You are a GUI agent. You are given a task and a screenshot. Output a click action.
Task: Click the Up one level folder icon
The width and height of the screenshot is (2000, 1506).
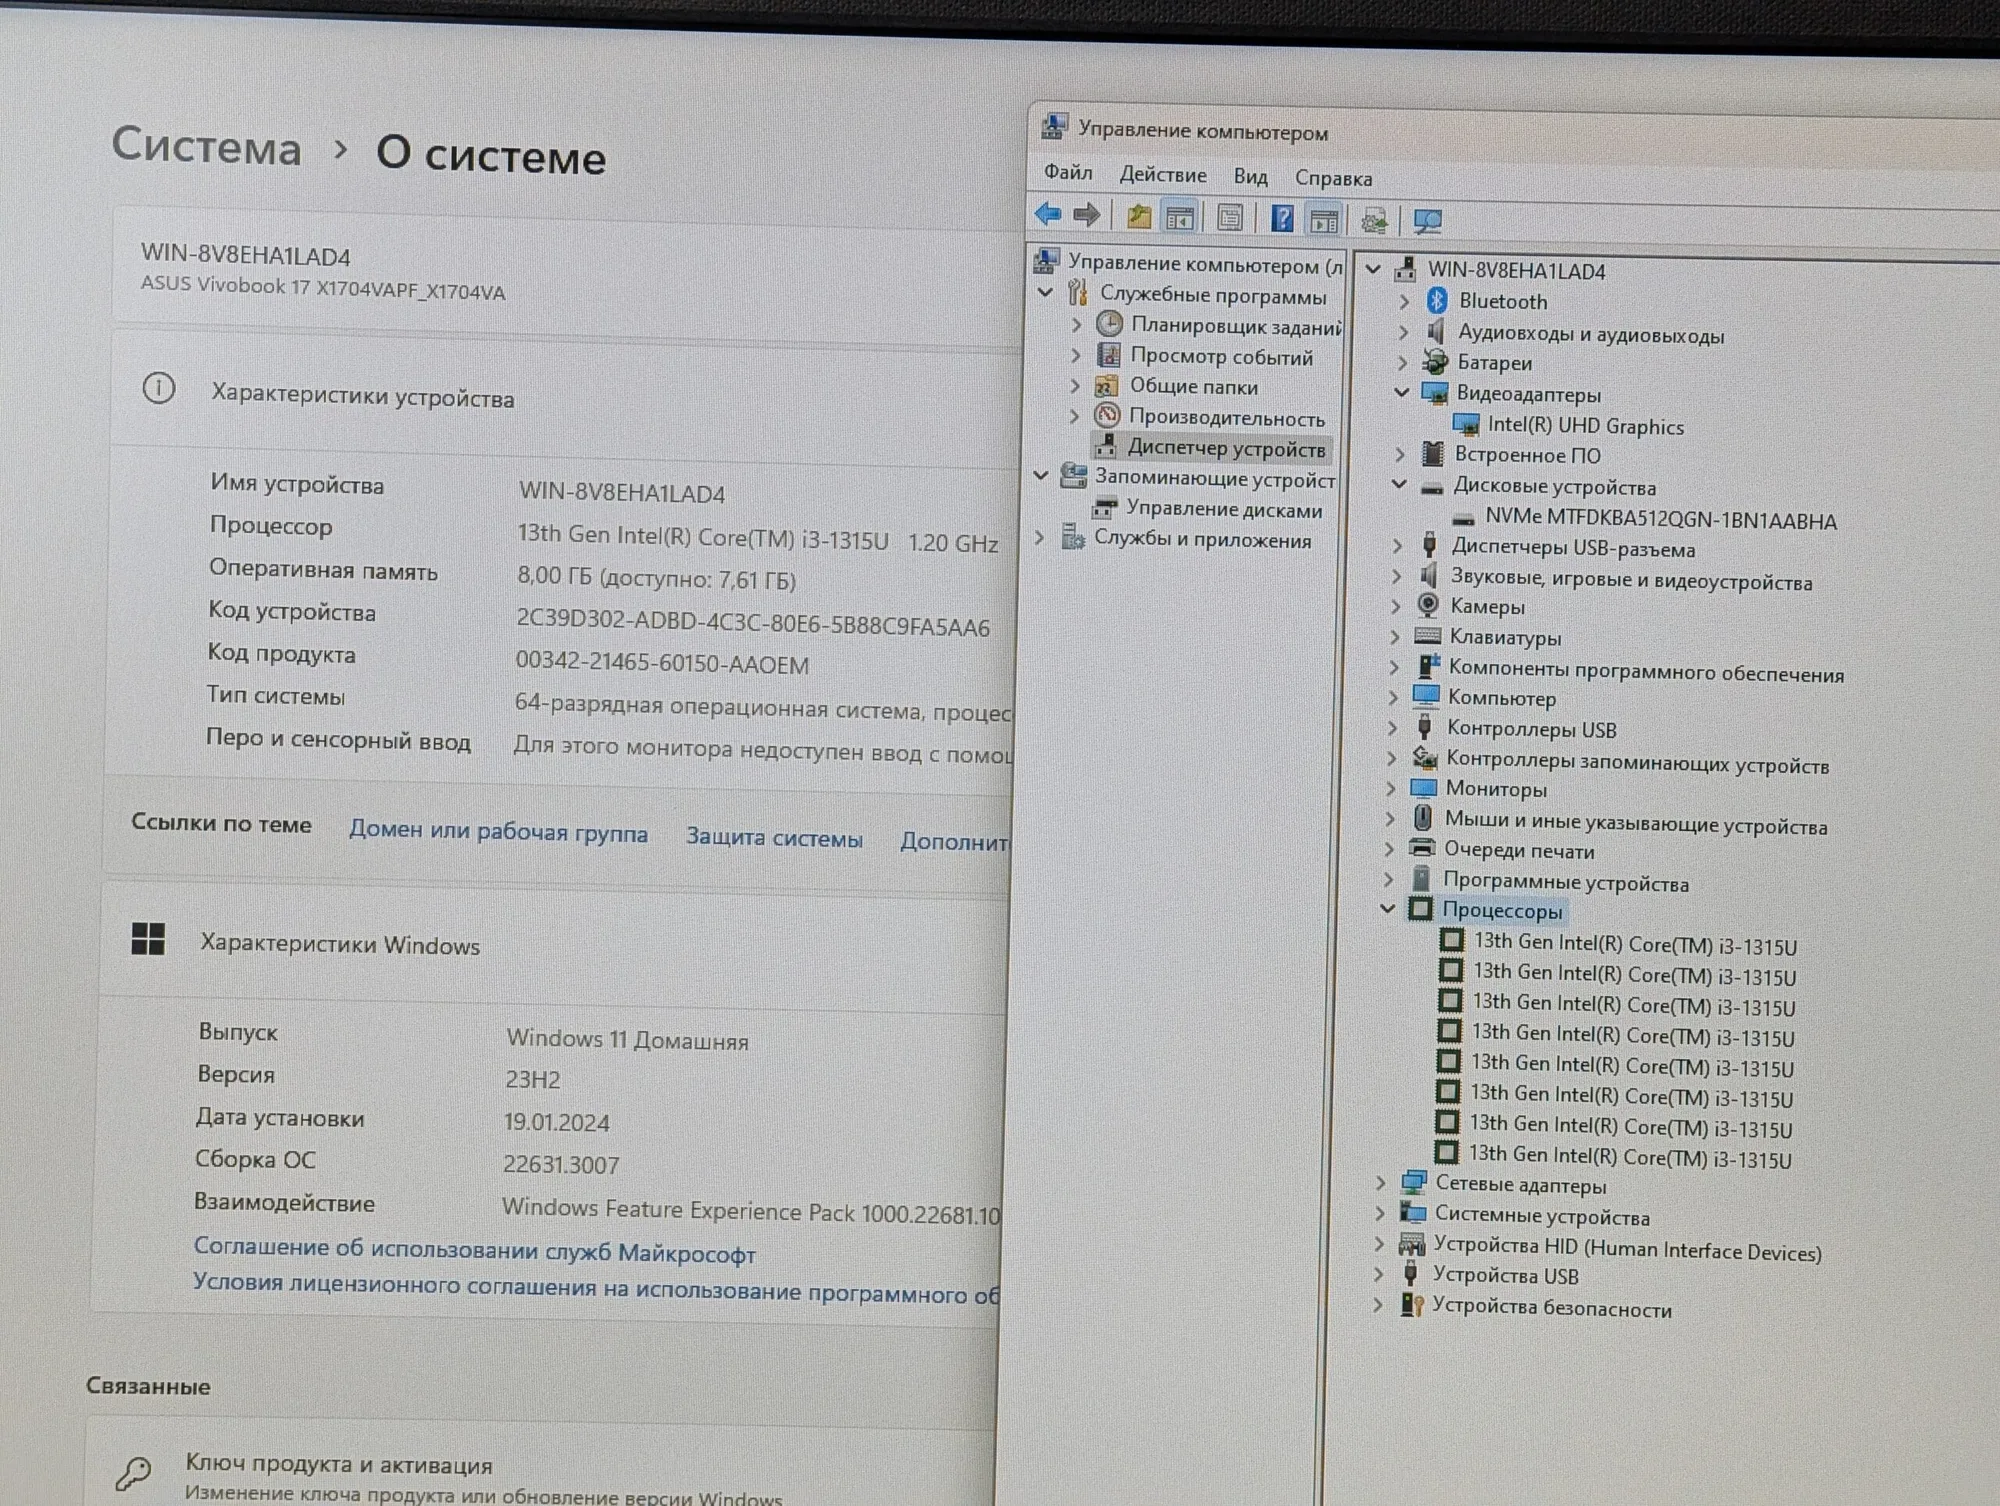coord(1139,216)
